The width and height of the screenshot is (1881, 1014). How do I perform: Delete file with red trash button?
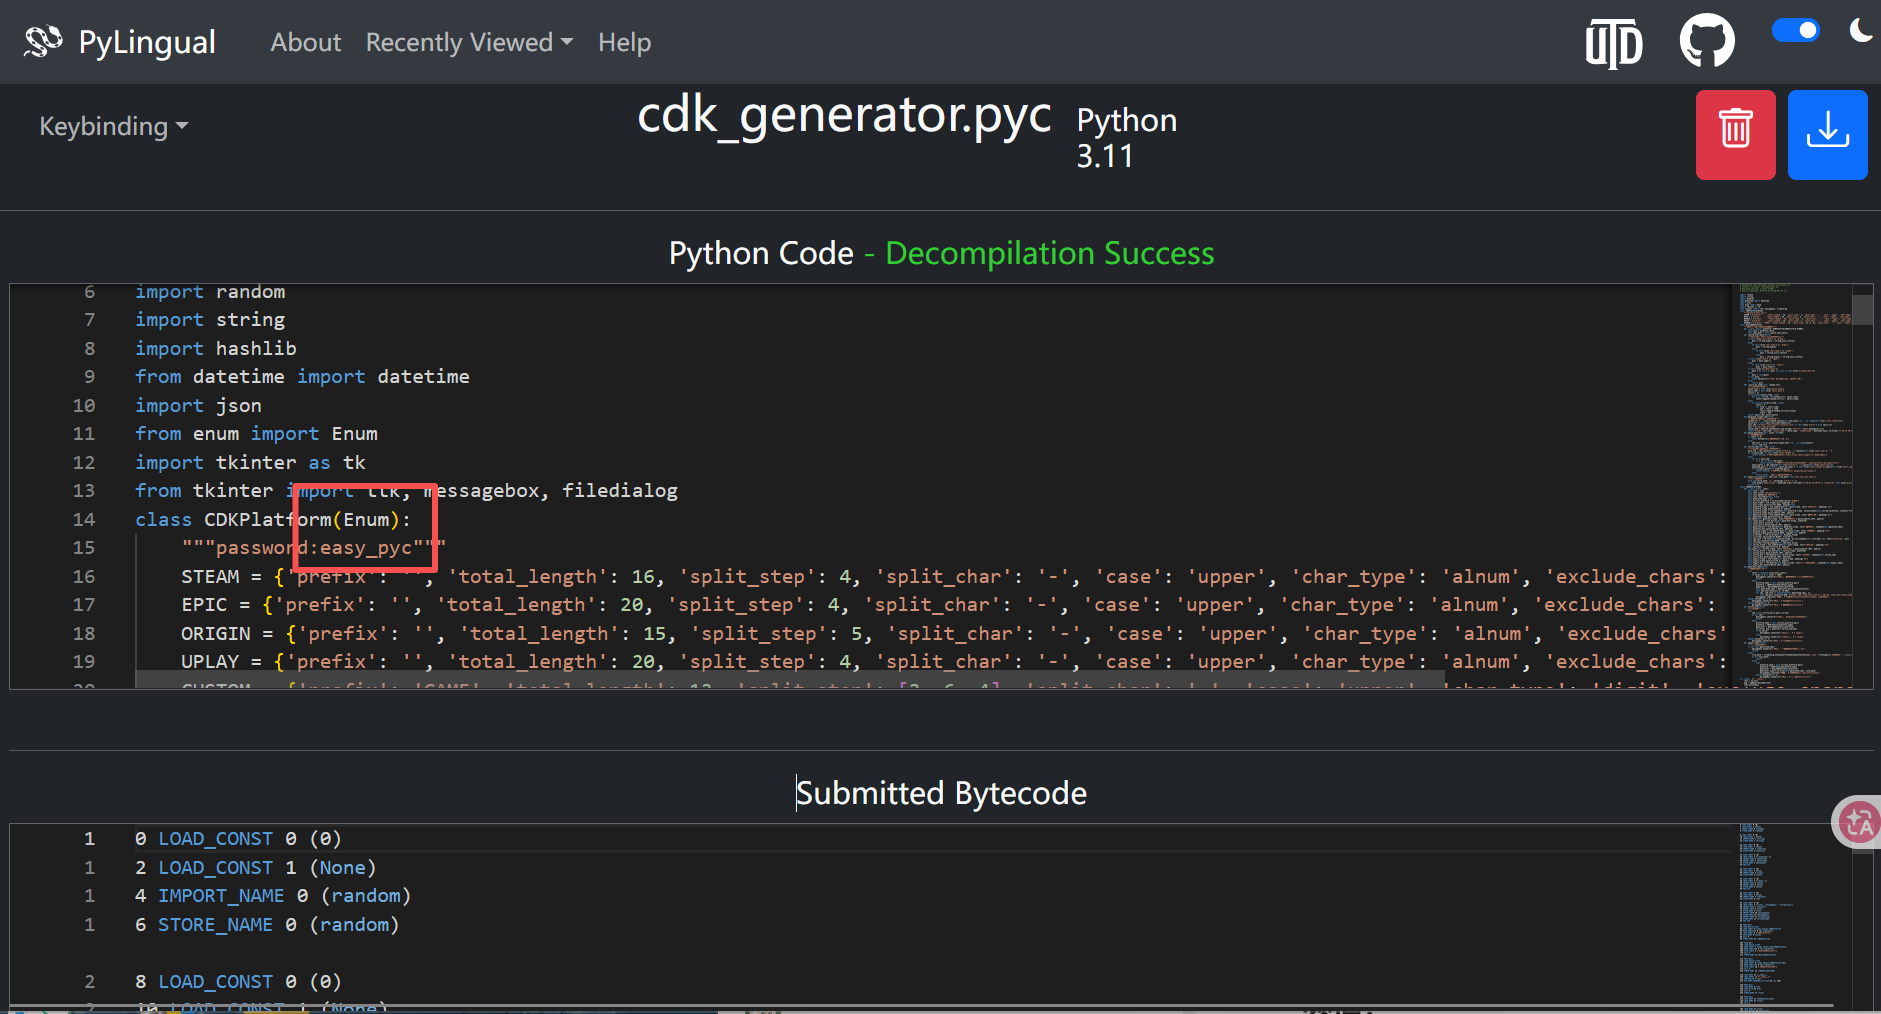[x=1735, y=135]
